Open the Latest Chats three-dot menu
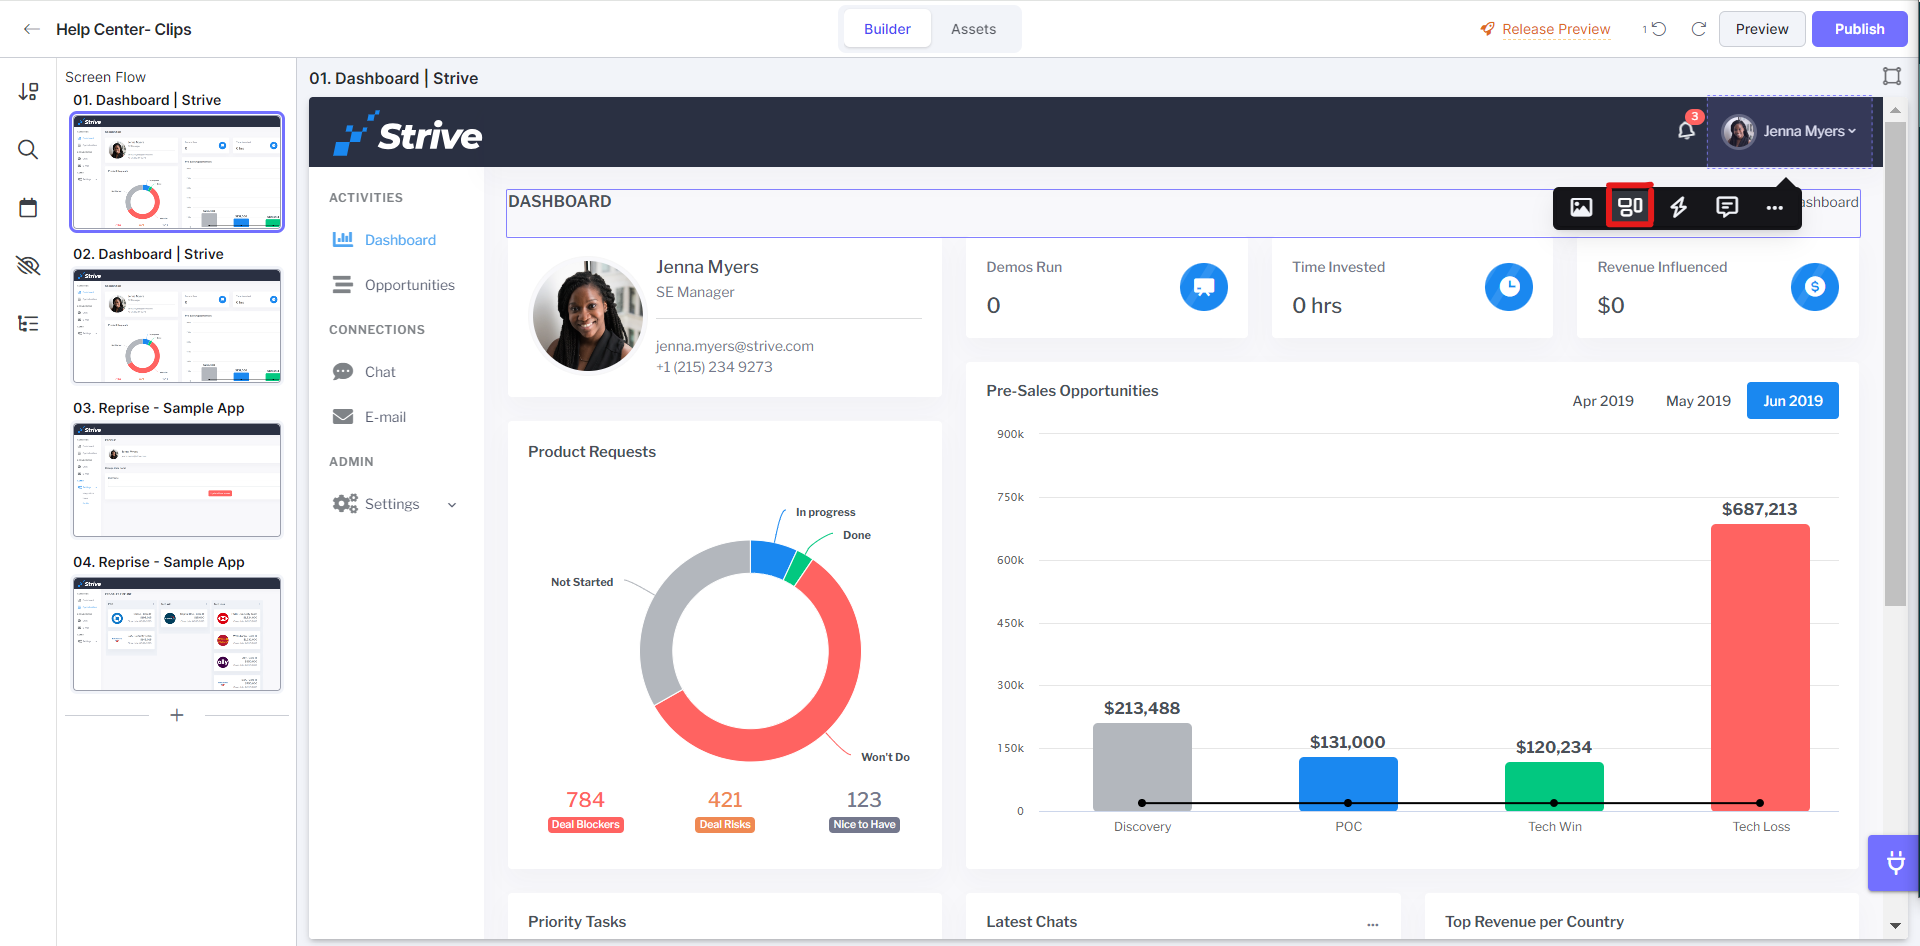The height and width of the screenshot is (946, 1920). click(x=1373, y=924)
